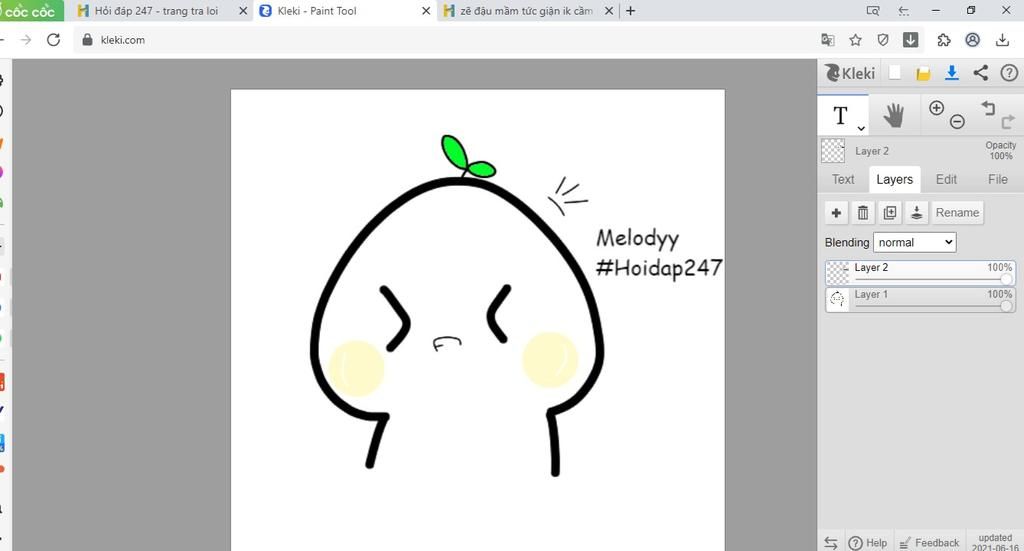Expand the small arrow beside the Text tool
Image resolution: width=1024 pixels, height=551 pixels.
pos(861,128)
